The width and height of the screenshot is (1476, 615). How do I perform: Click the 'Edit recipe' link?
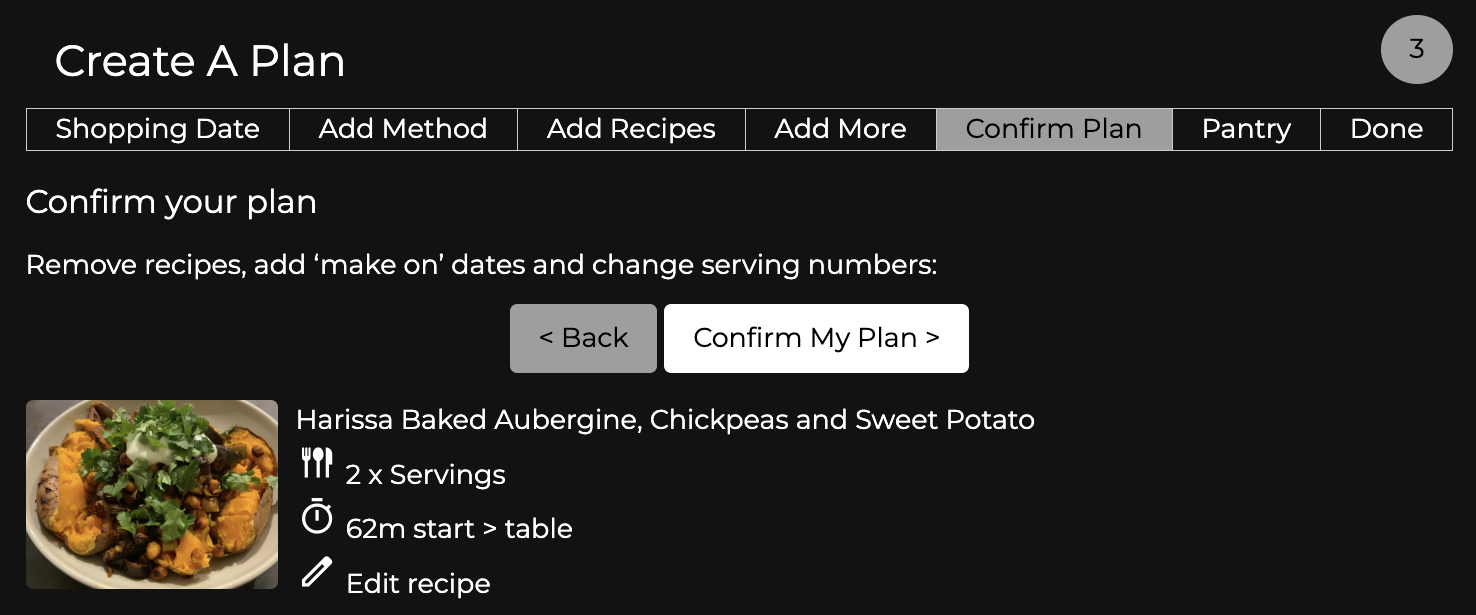pos(418,583)
